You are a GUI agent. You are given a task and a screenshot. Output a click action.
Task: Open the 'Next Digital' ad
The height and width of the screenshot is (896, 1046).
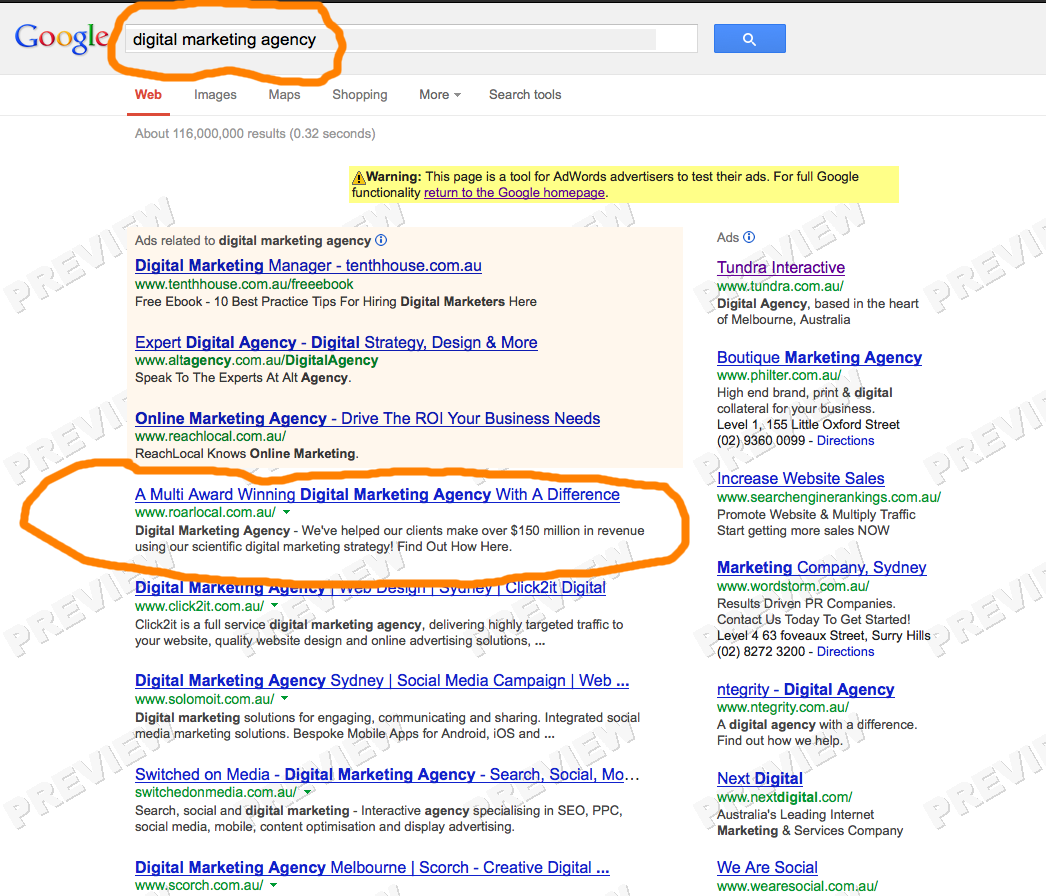(760, 779)
